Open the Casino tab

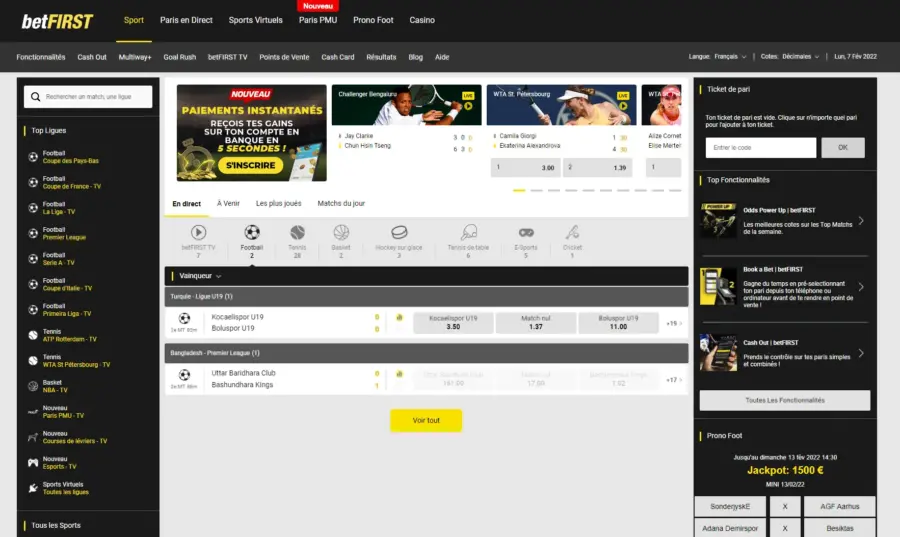[x=422, y=20]
